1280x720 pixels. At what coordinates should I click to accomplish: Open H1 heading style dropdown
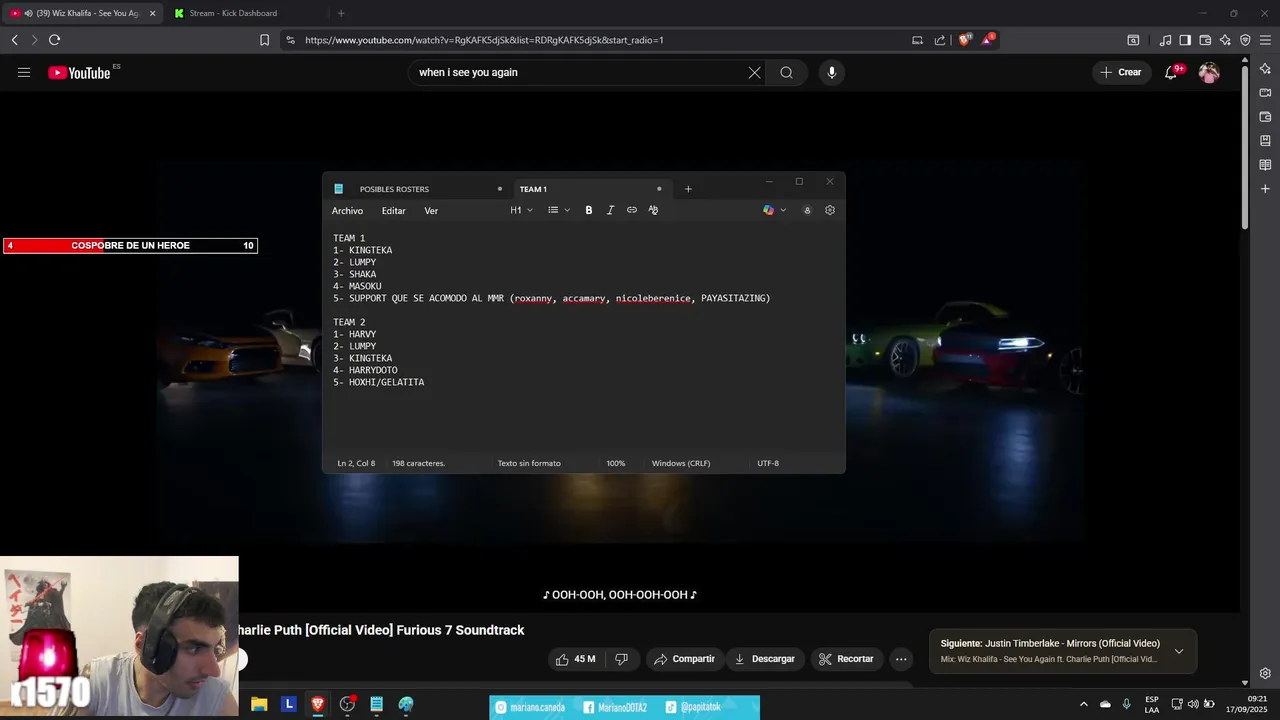(x=521, y=210)
